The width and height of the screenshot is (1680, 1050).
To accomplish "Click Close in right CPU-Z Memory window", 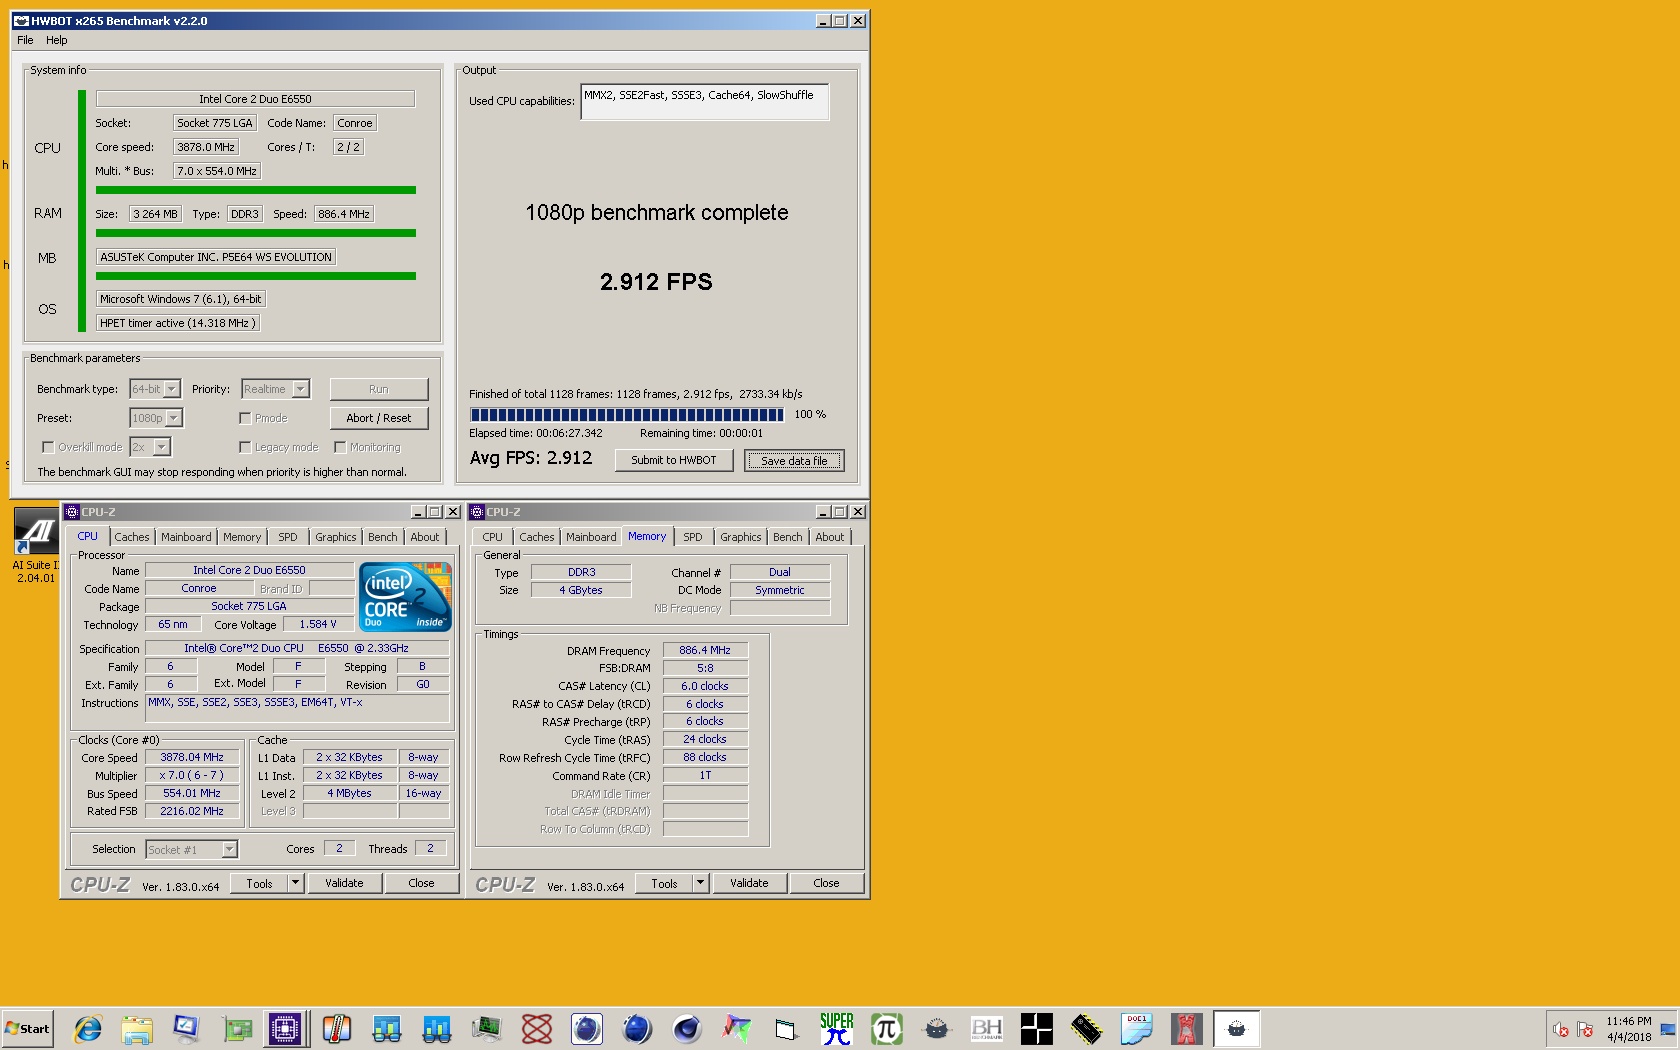I will [x=826, y=883].
